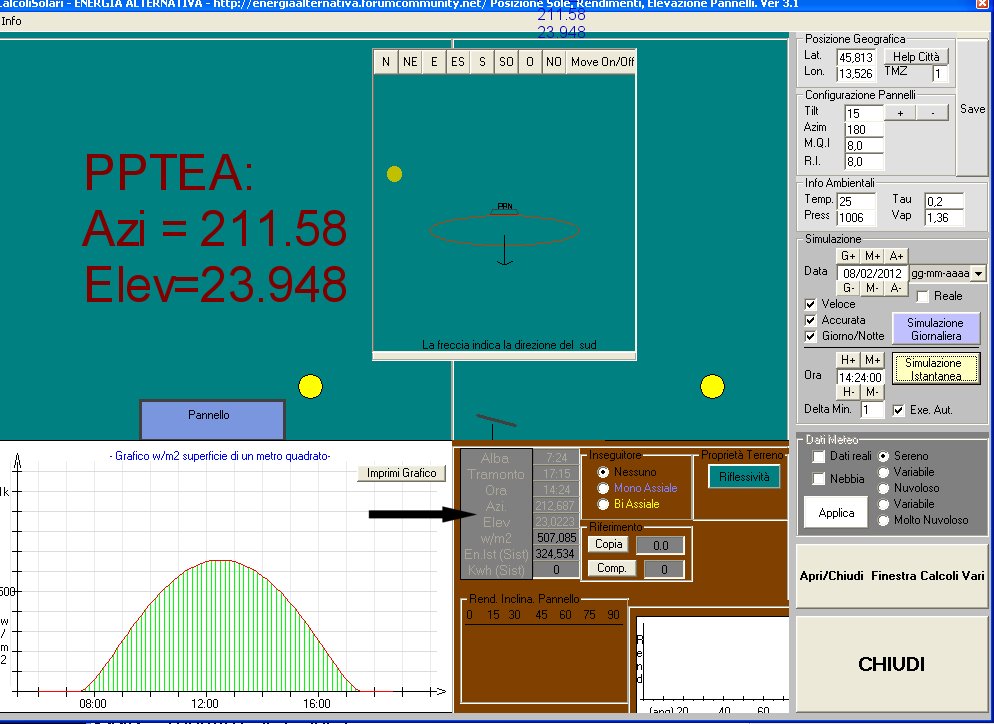Click the TMZ time zone field
Screen dimensions: 994x724
coord(940,74)
